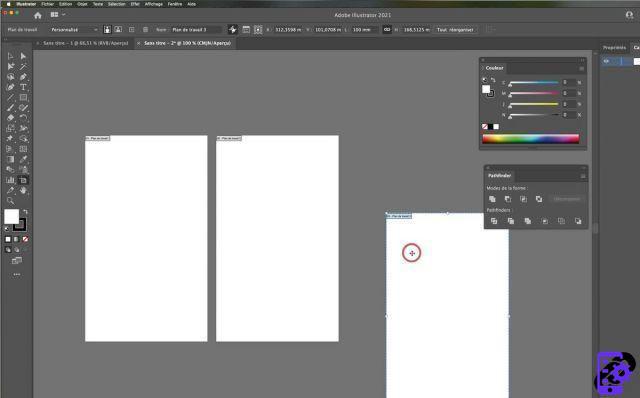The image size is (640, 398).
Task: Open the Edition menu
Action: [65, 4]
